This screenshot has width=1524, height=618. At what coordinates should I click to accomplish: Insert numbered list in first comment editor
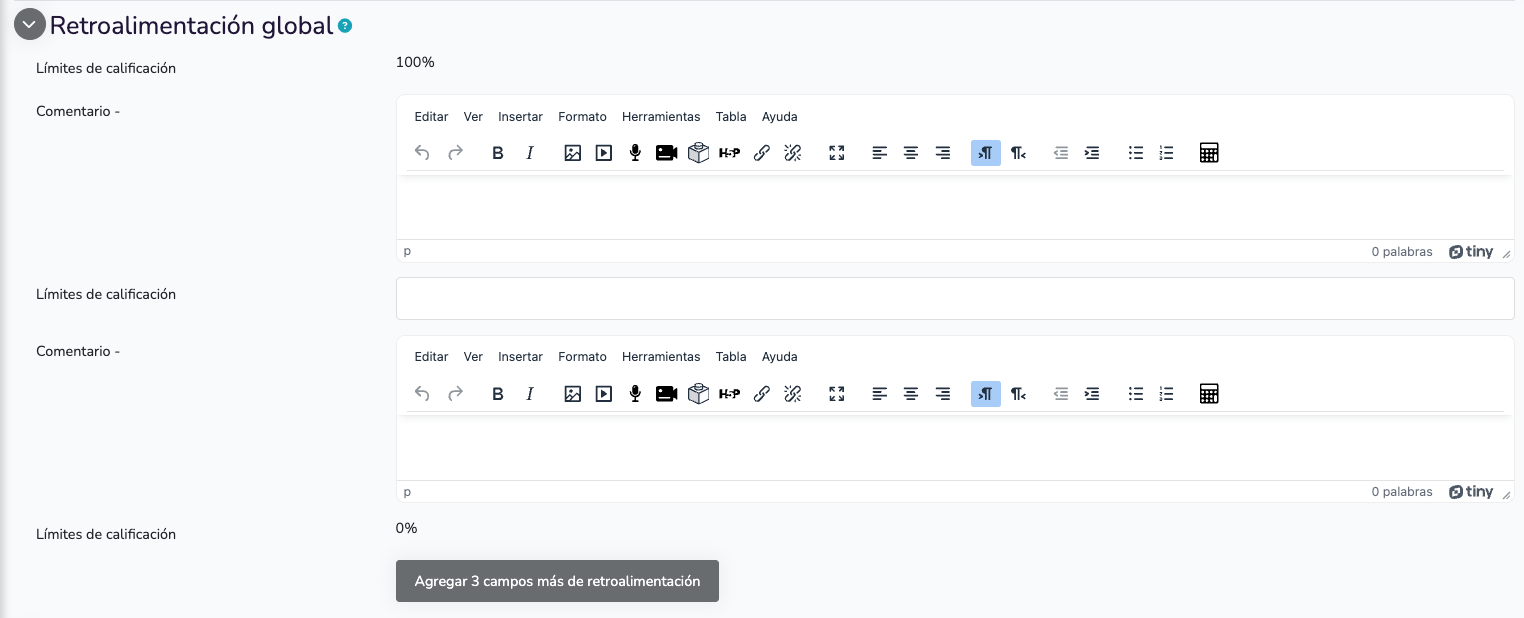pyautogui.click(x=1166, y=153)
